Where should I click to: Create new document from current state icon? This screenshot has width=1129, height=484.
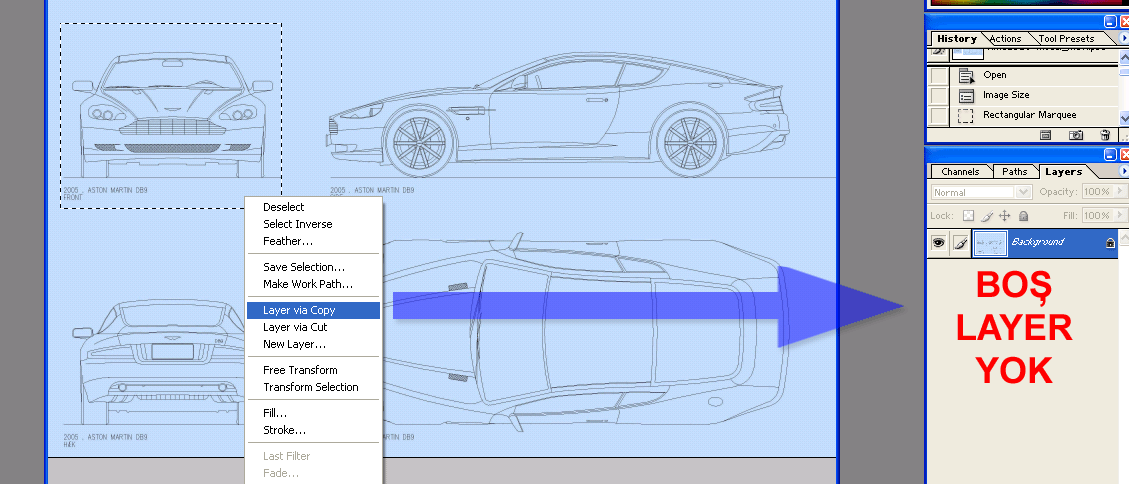click(1045, 135)
